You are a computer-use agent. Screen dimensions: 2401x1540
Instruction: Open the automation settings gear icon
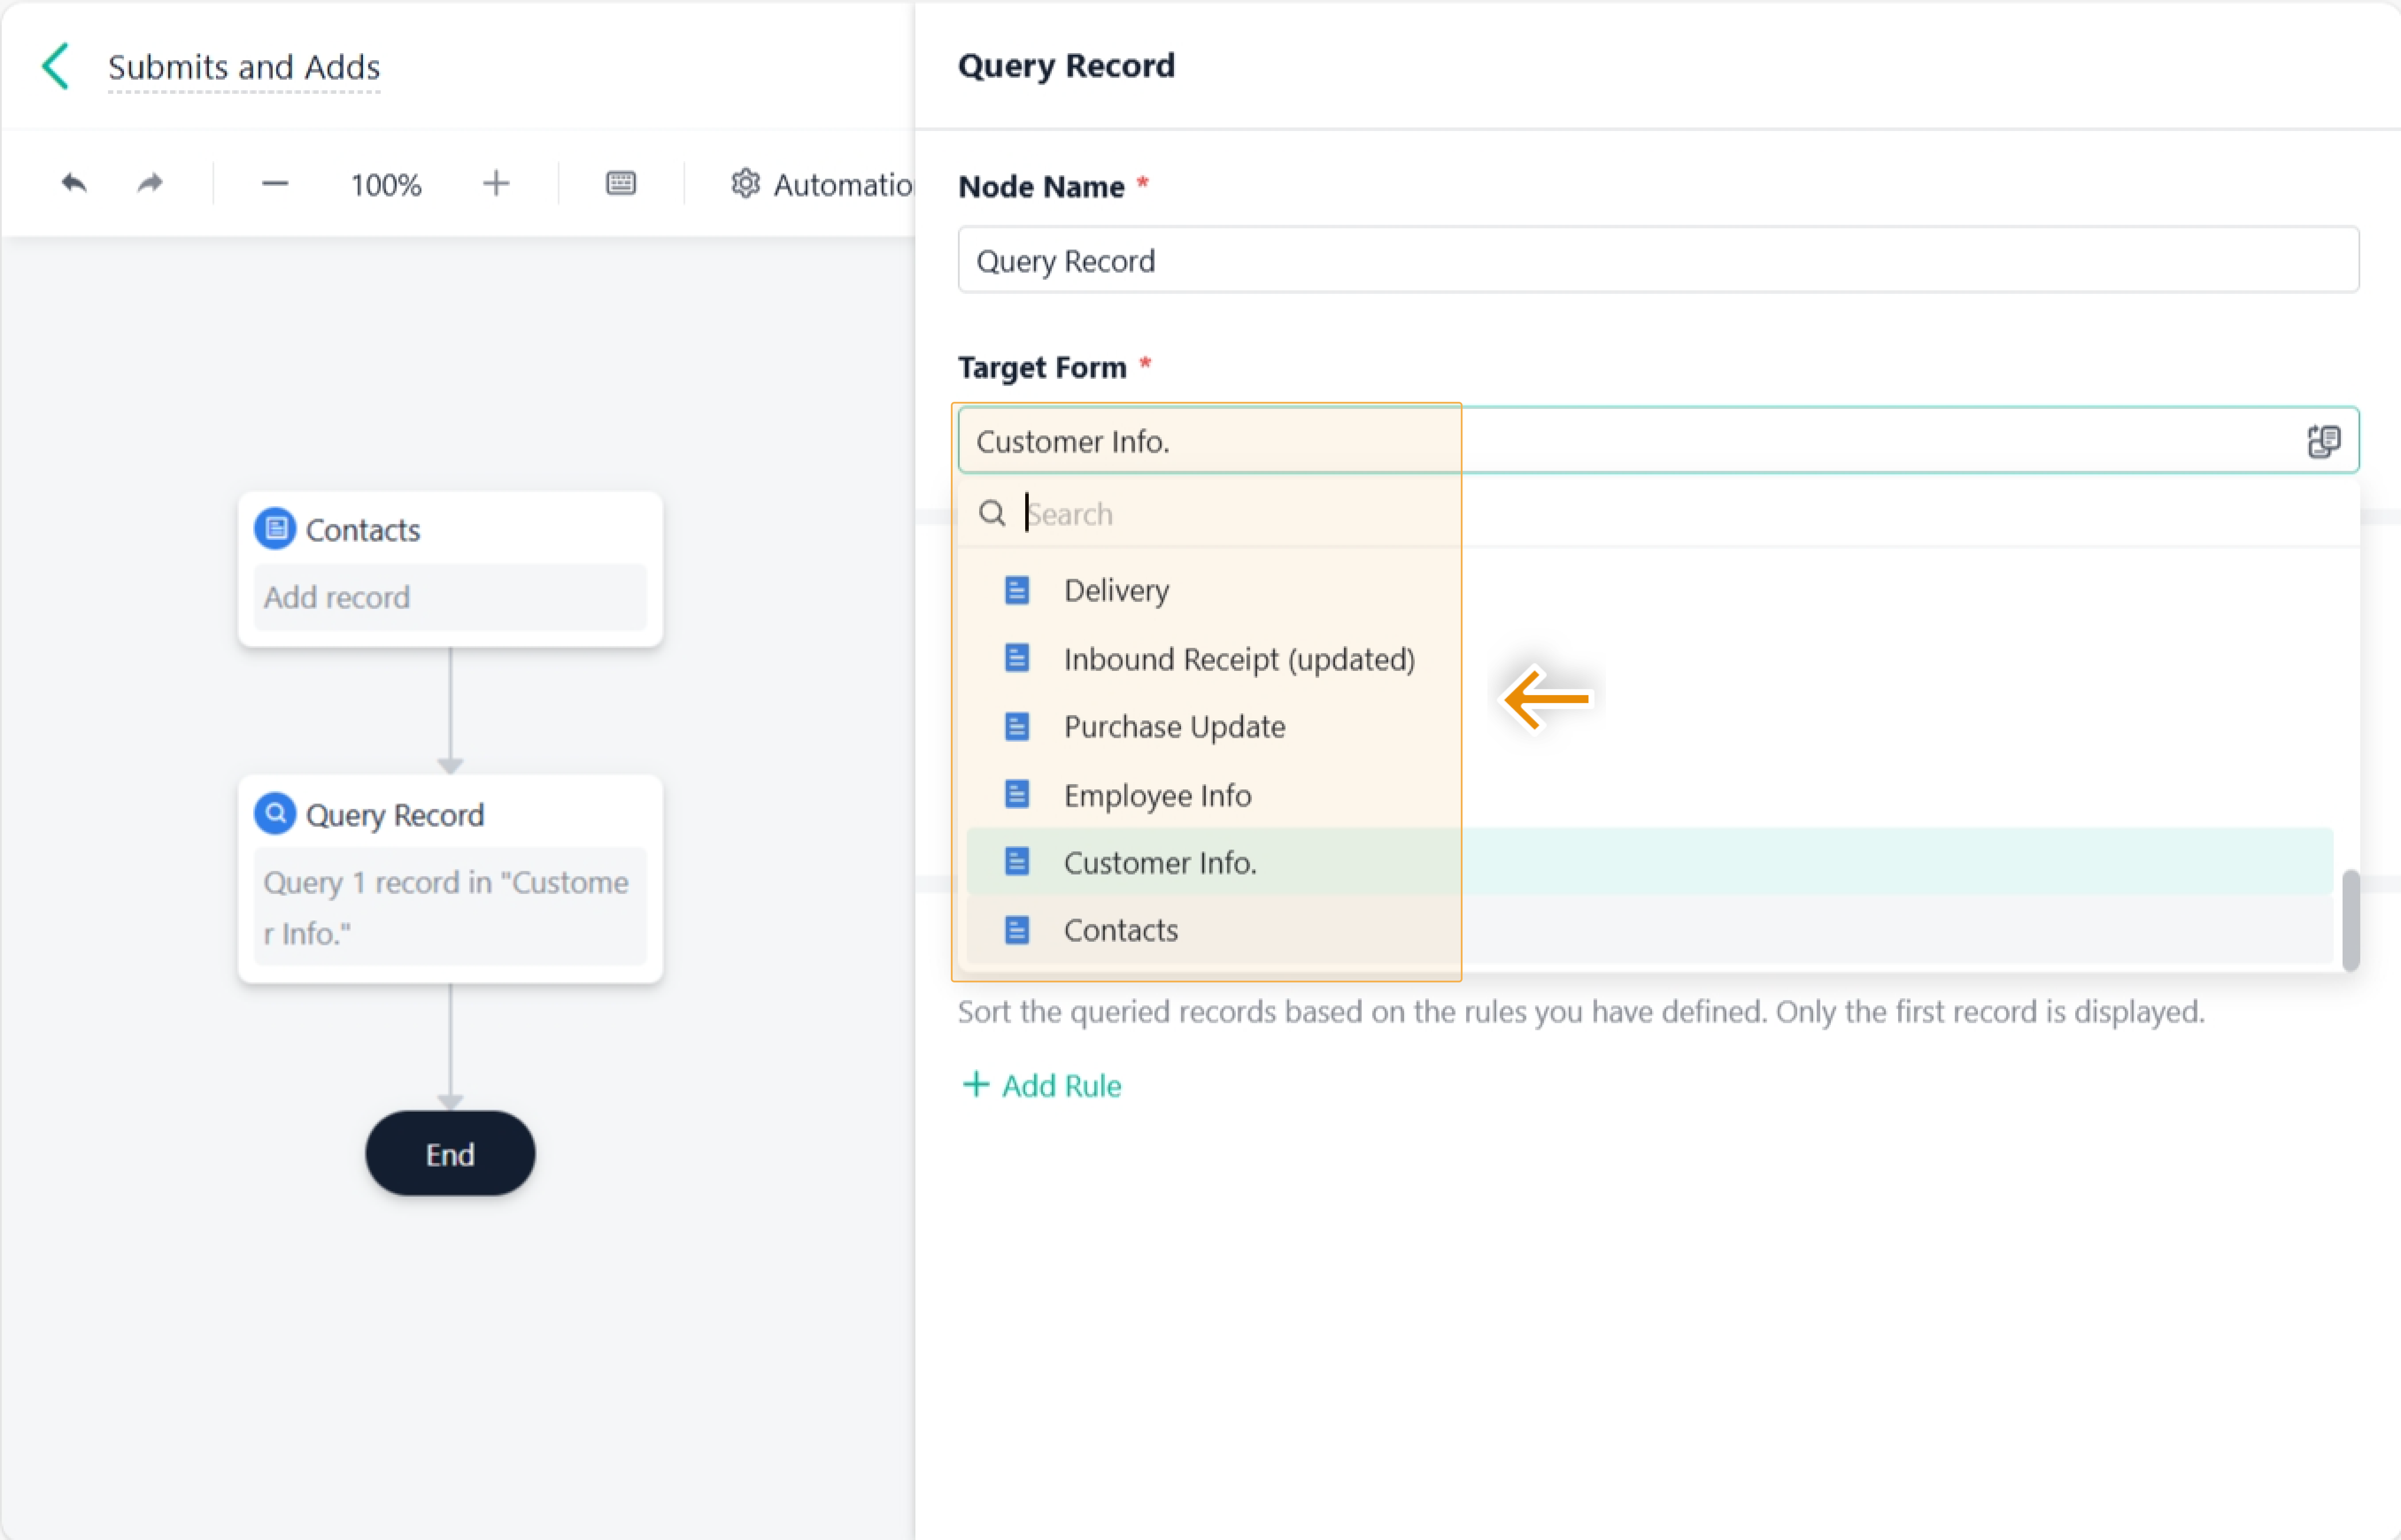tap(745, 184)
